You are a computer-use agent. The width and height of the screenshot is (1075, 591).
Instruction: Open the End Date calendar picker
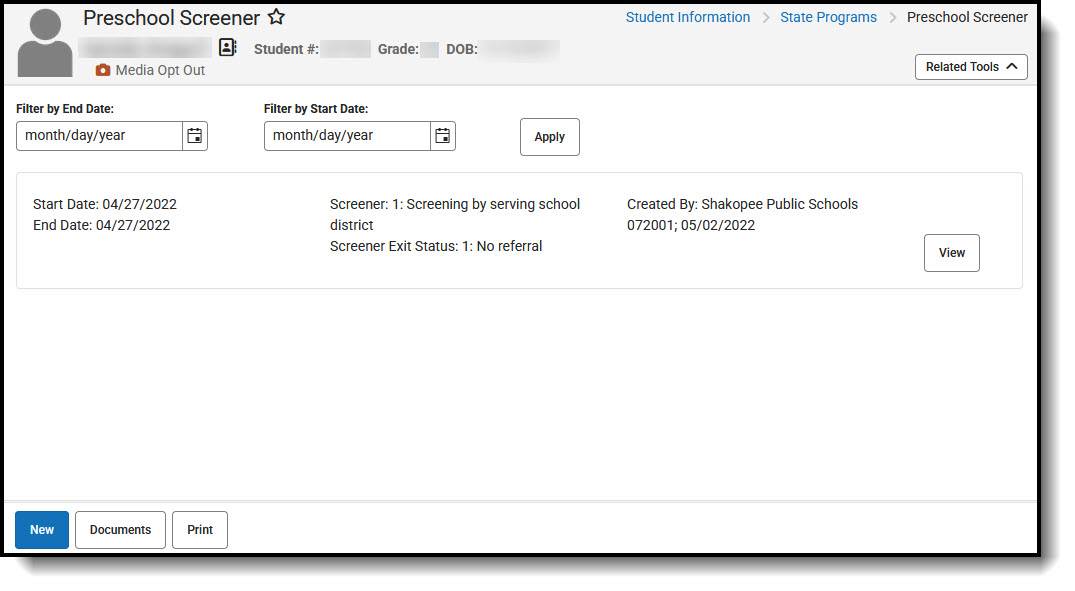[x=194, y=135]
